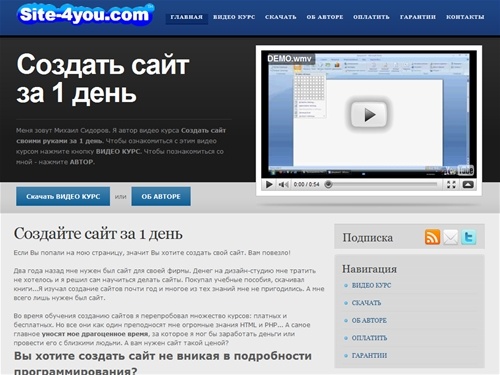Click the DEMO.wmv video title
Viewport: 500px width, 375px height.
[289, 59]
